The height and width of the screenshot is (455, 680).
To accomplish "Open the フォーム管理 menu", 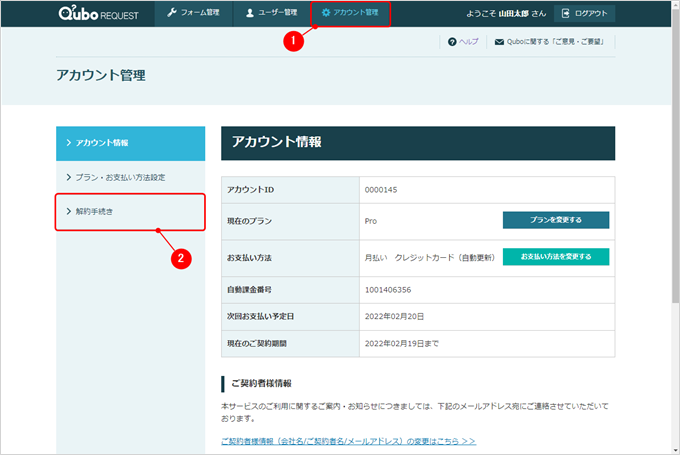I will point(193,13).
